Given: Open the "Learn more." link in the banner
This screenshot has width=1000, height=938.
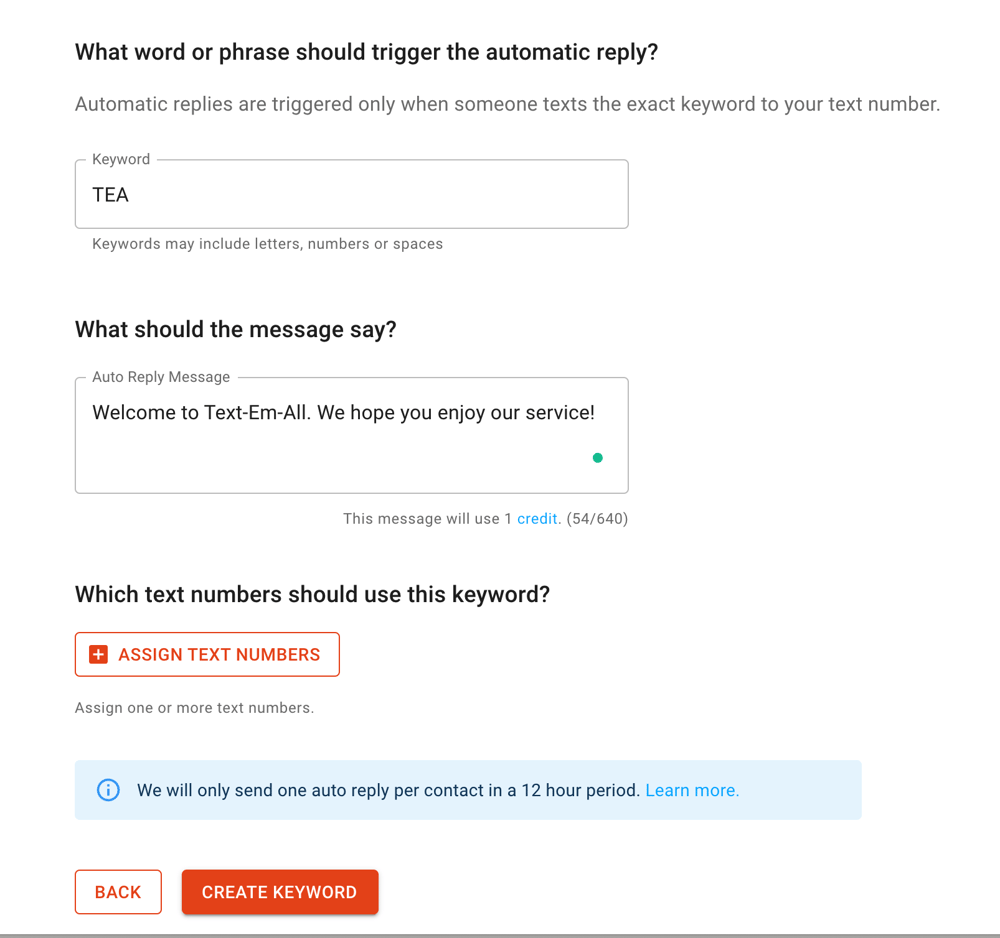Looking at the screenshot, I should (x=692, y=790).
